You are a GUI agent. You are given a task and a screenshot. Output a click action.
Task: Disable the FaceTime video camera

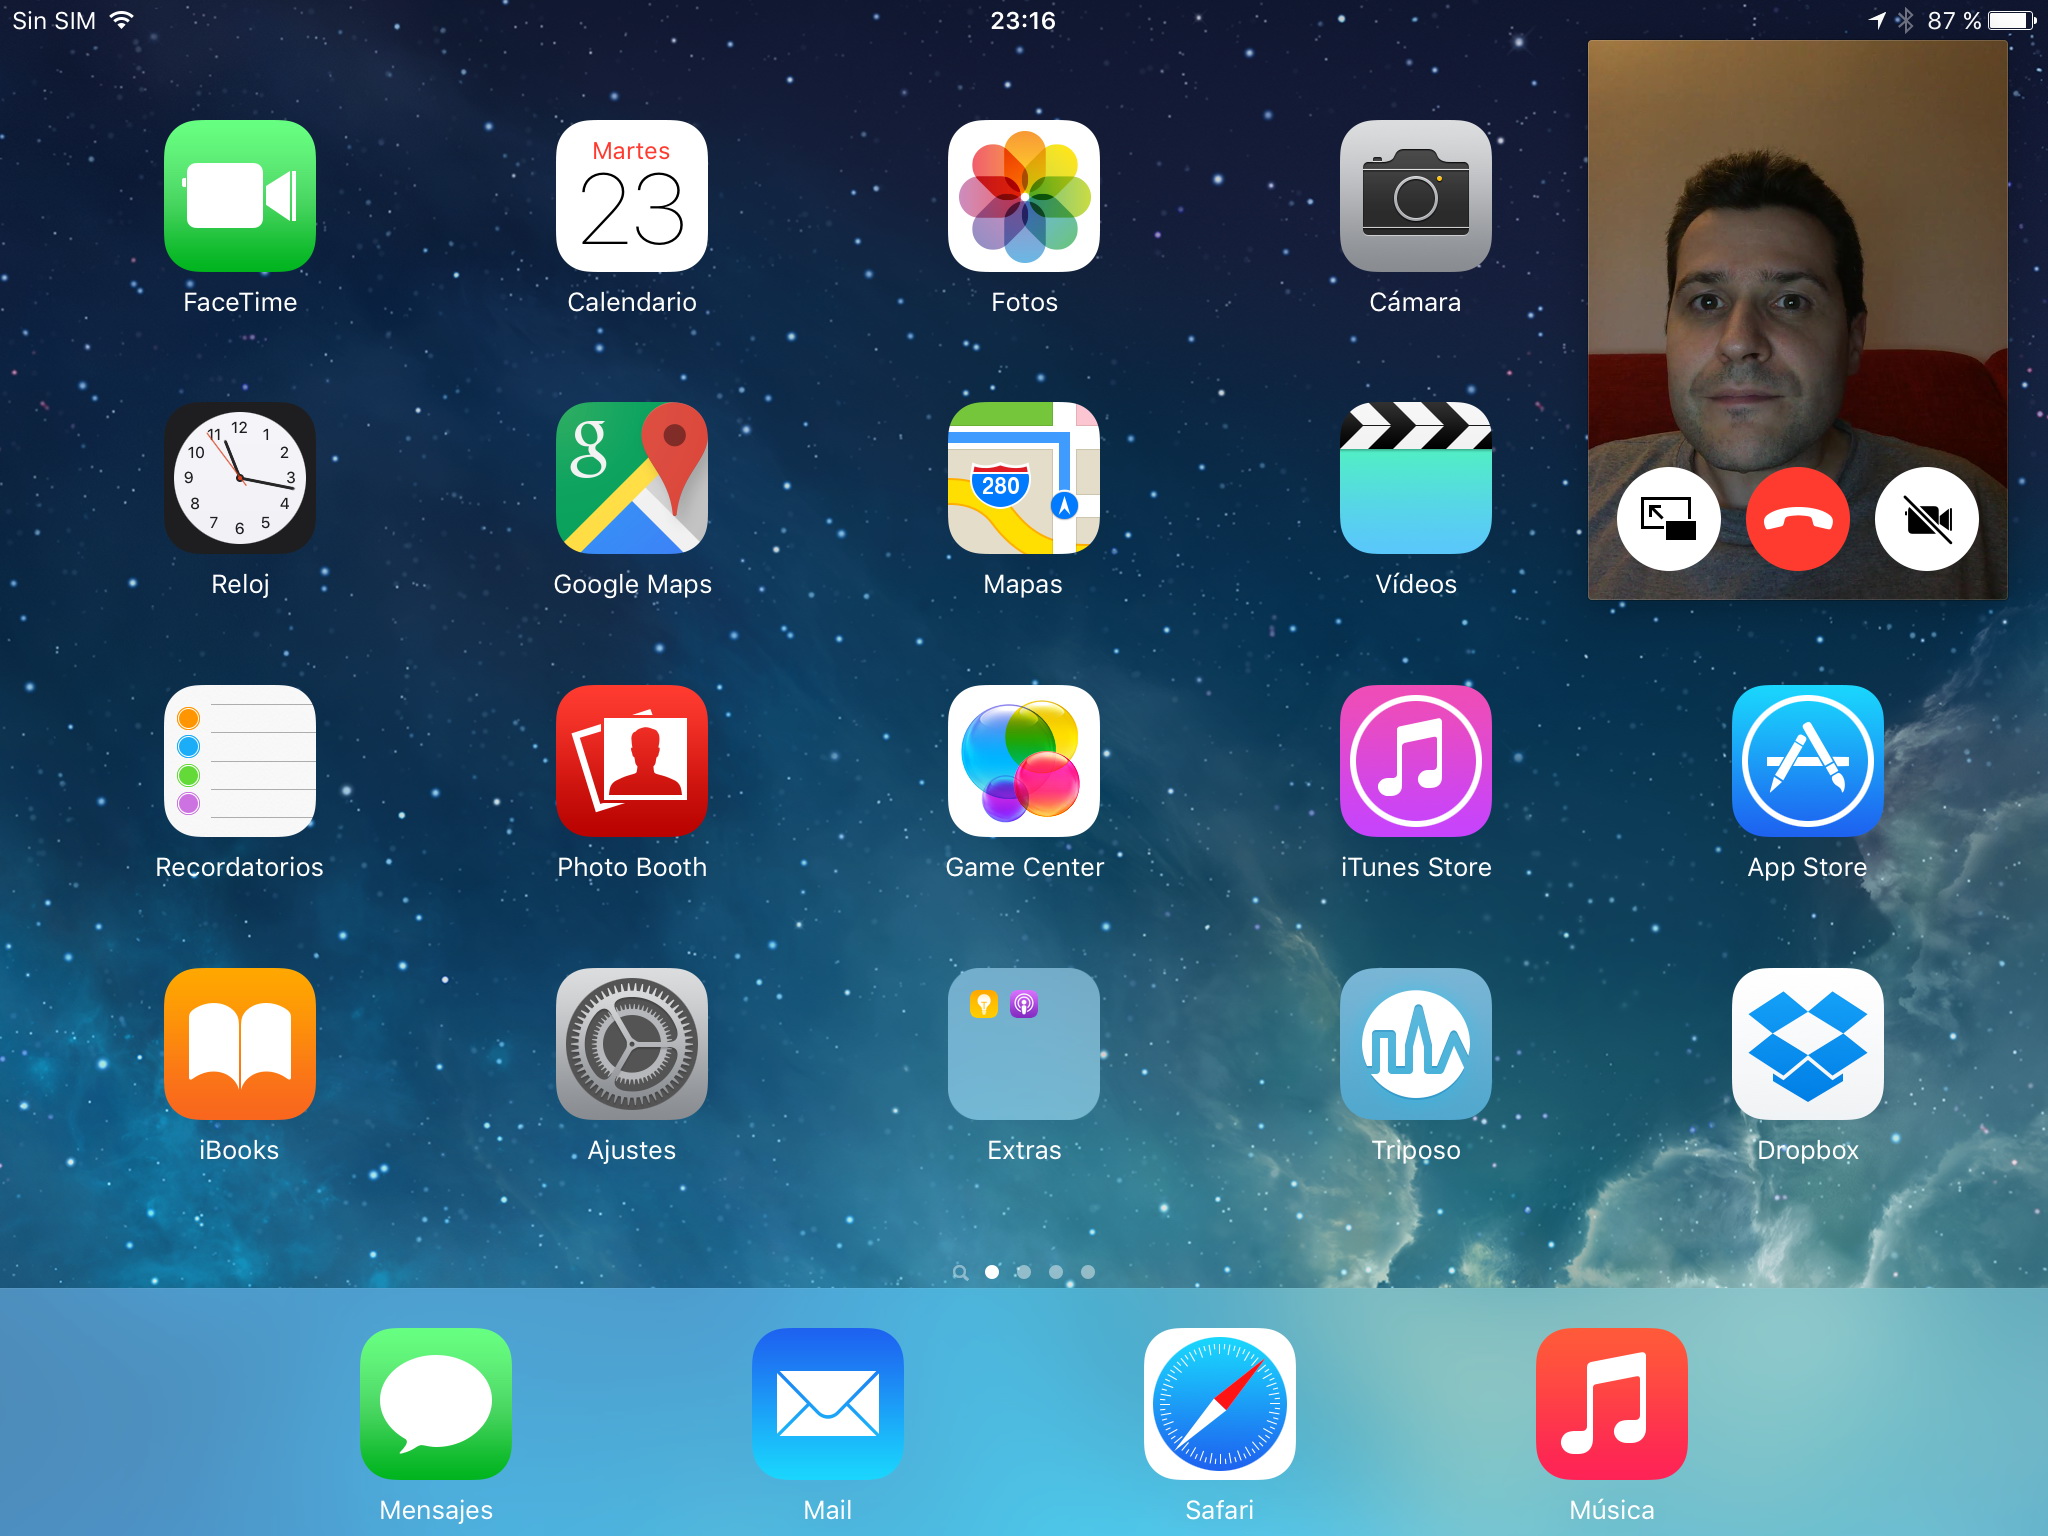pyautogui.click(x=1926, y=519)
